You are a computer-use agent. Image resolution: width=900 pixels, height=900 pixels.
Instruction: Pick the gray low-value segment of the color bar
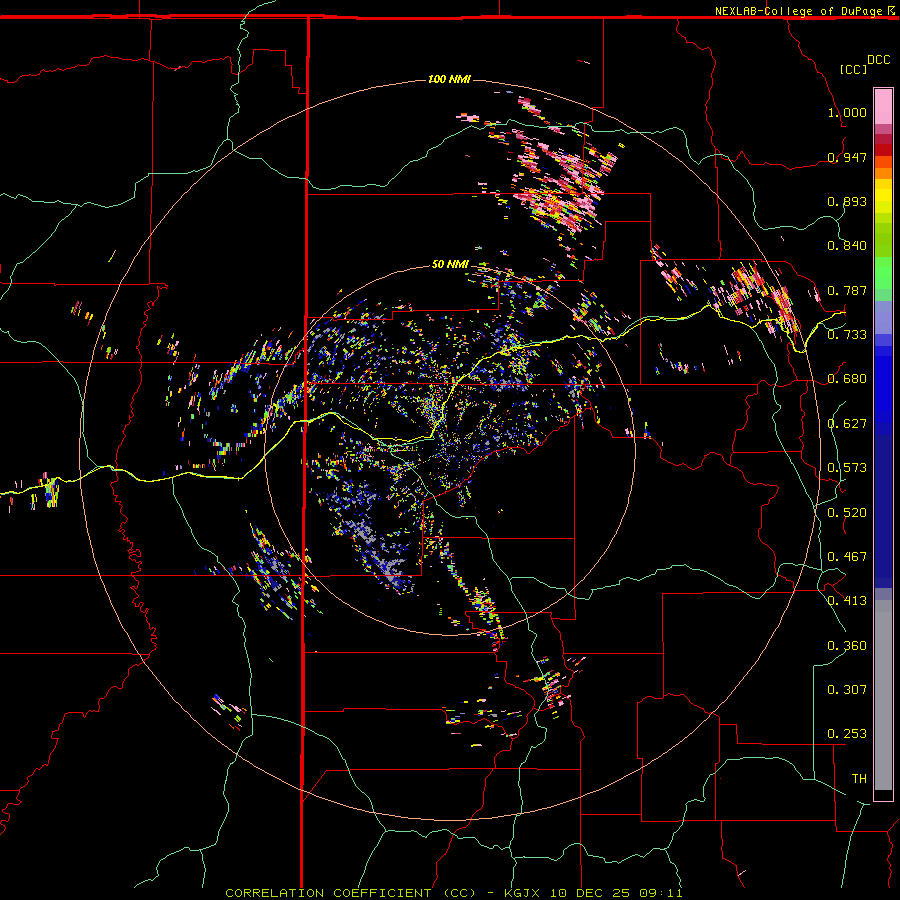pos(883,695)
